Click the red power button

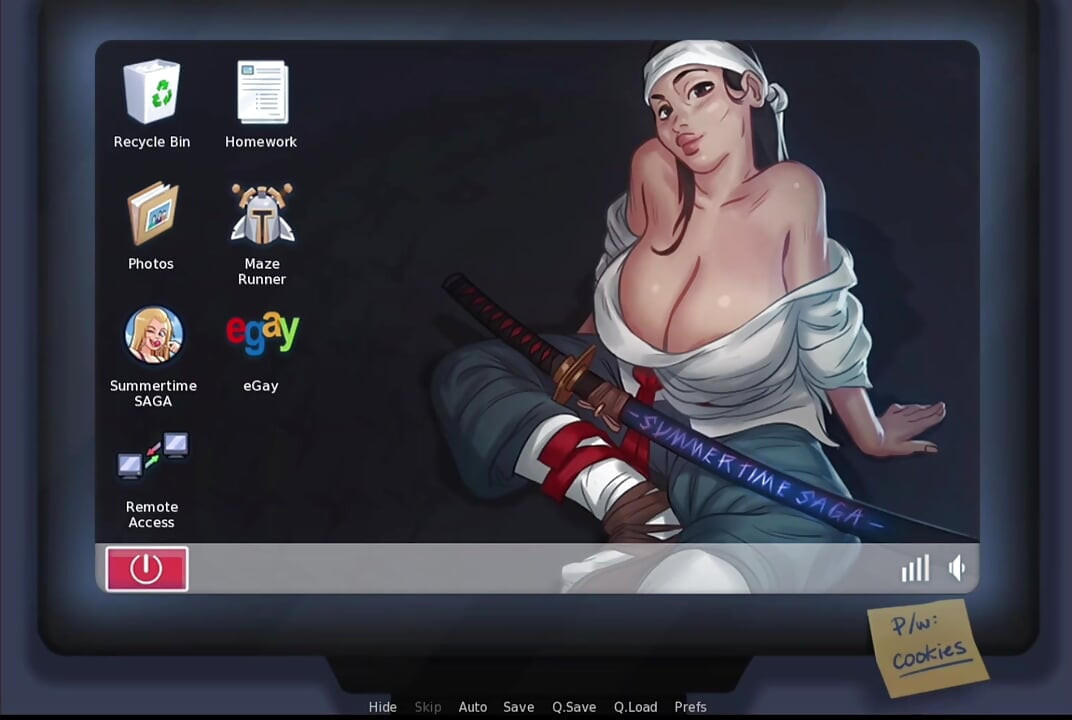(x=147, y=569)
